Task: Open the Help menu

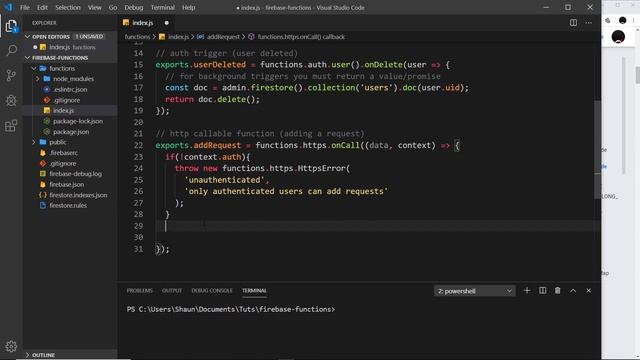Action: coord(188,7)
